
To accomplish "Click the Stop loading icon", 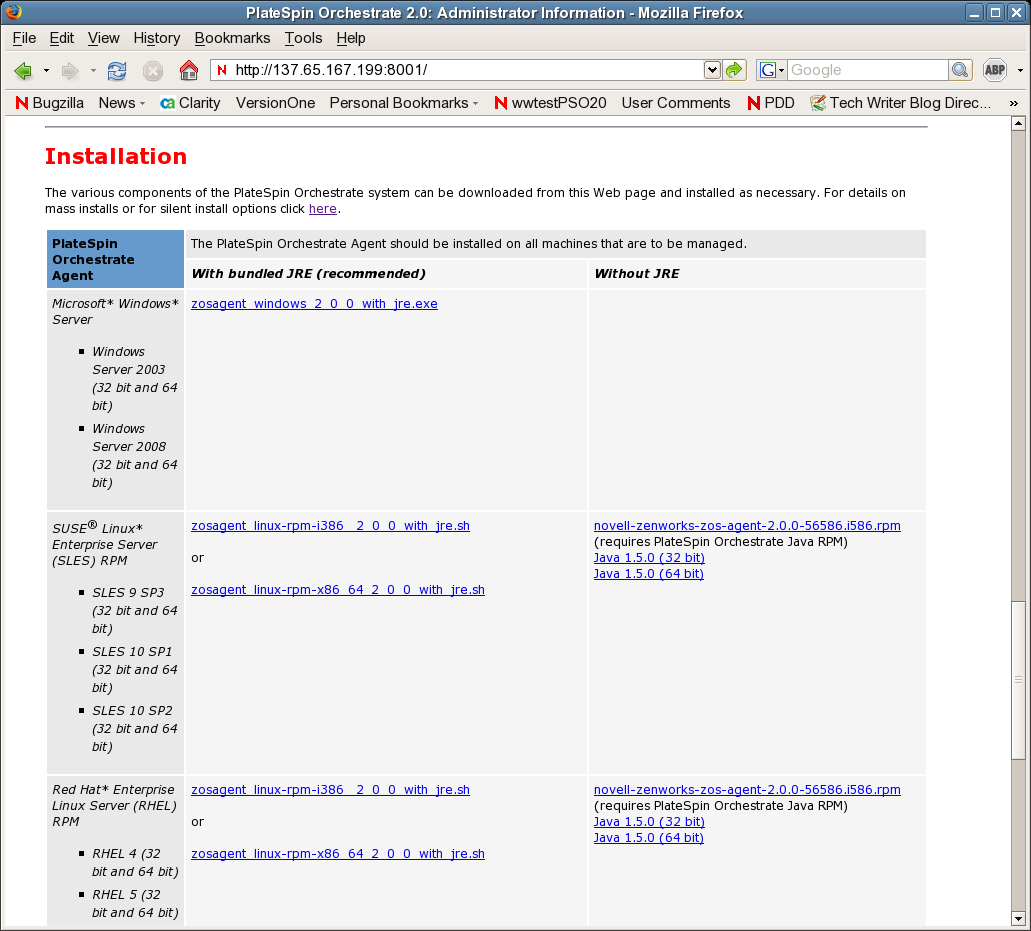I will [x=153, y=70].
